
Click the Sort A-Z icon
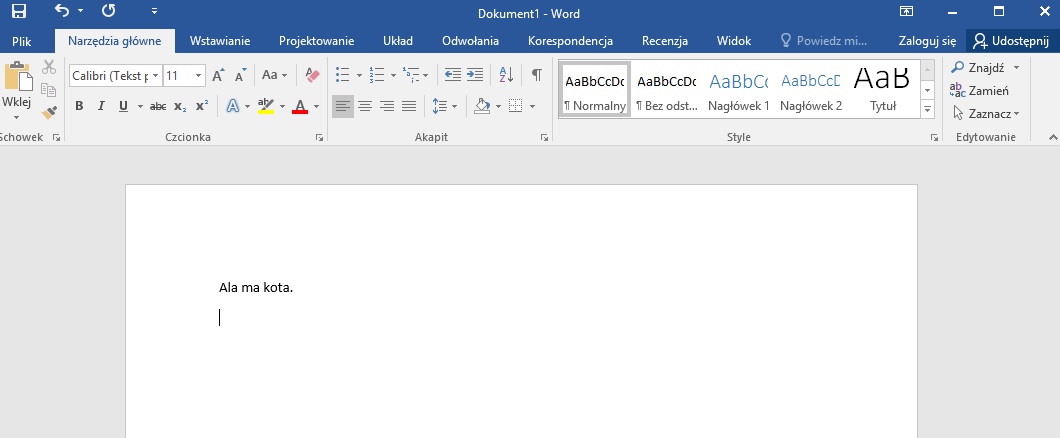coord(506,75)
